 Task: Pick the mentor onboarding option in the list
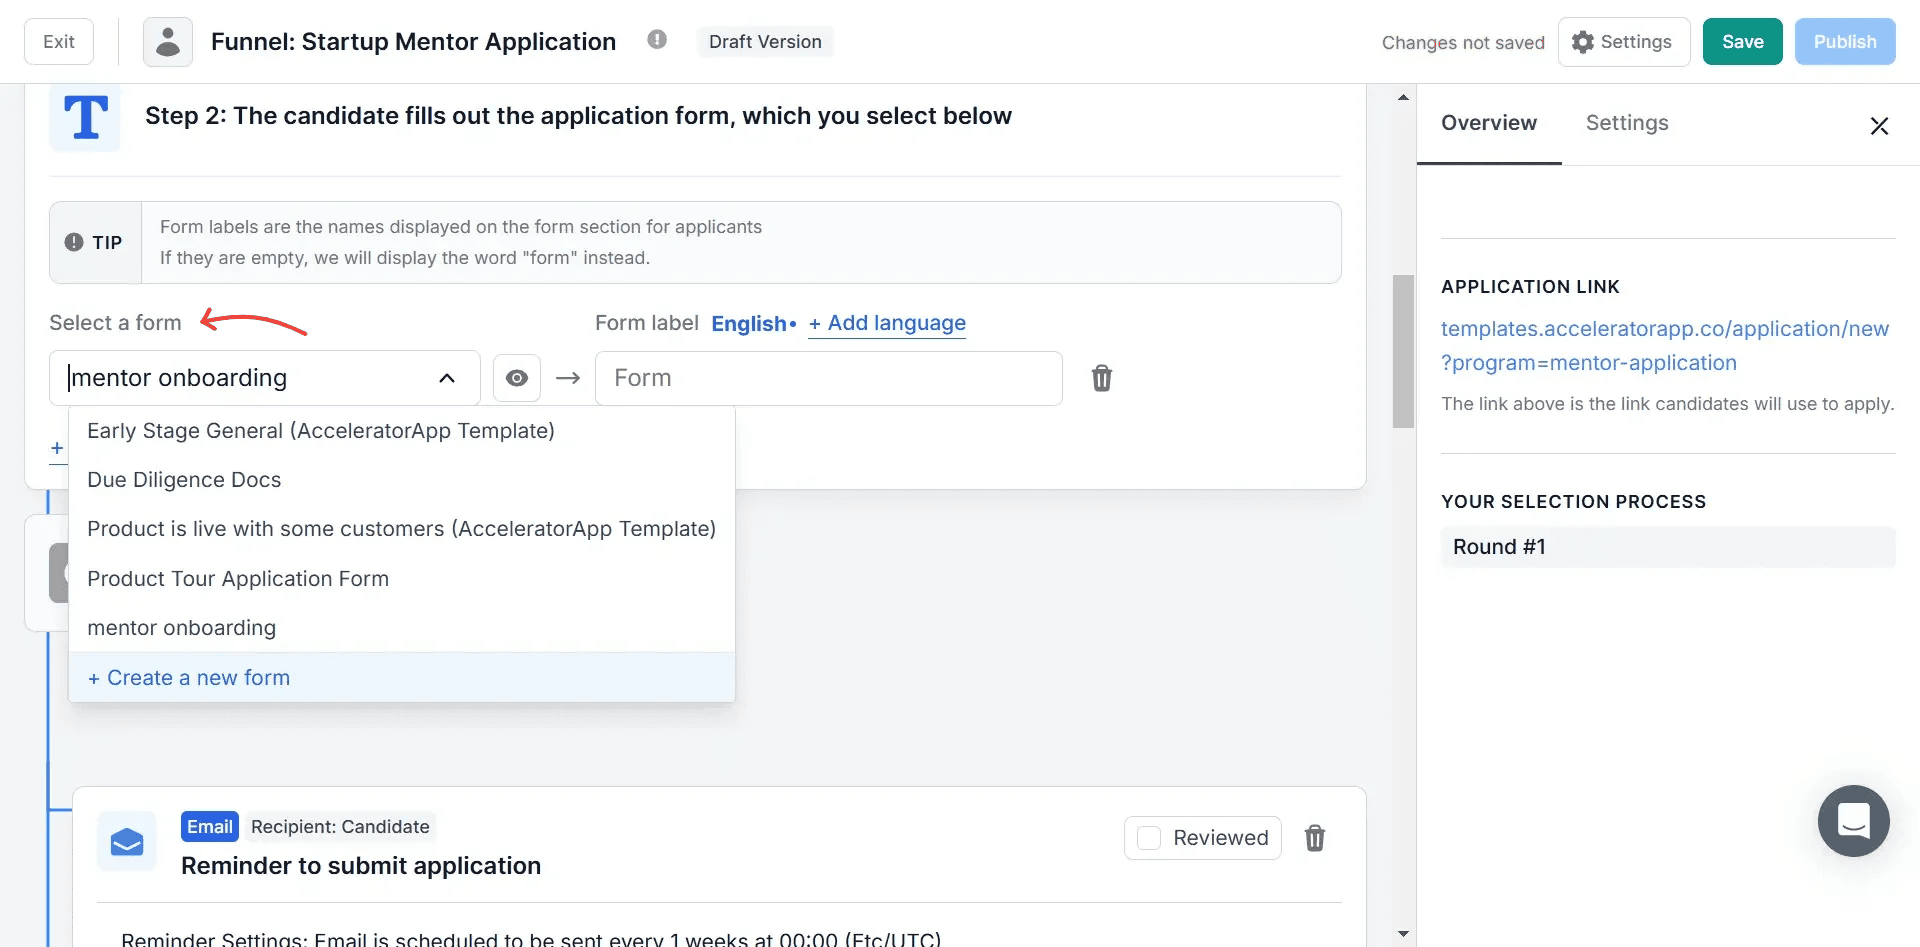click(181, 628)
